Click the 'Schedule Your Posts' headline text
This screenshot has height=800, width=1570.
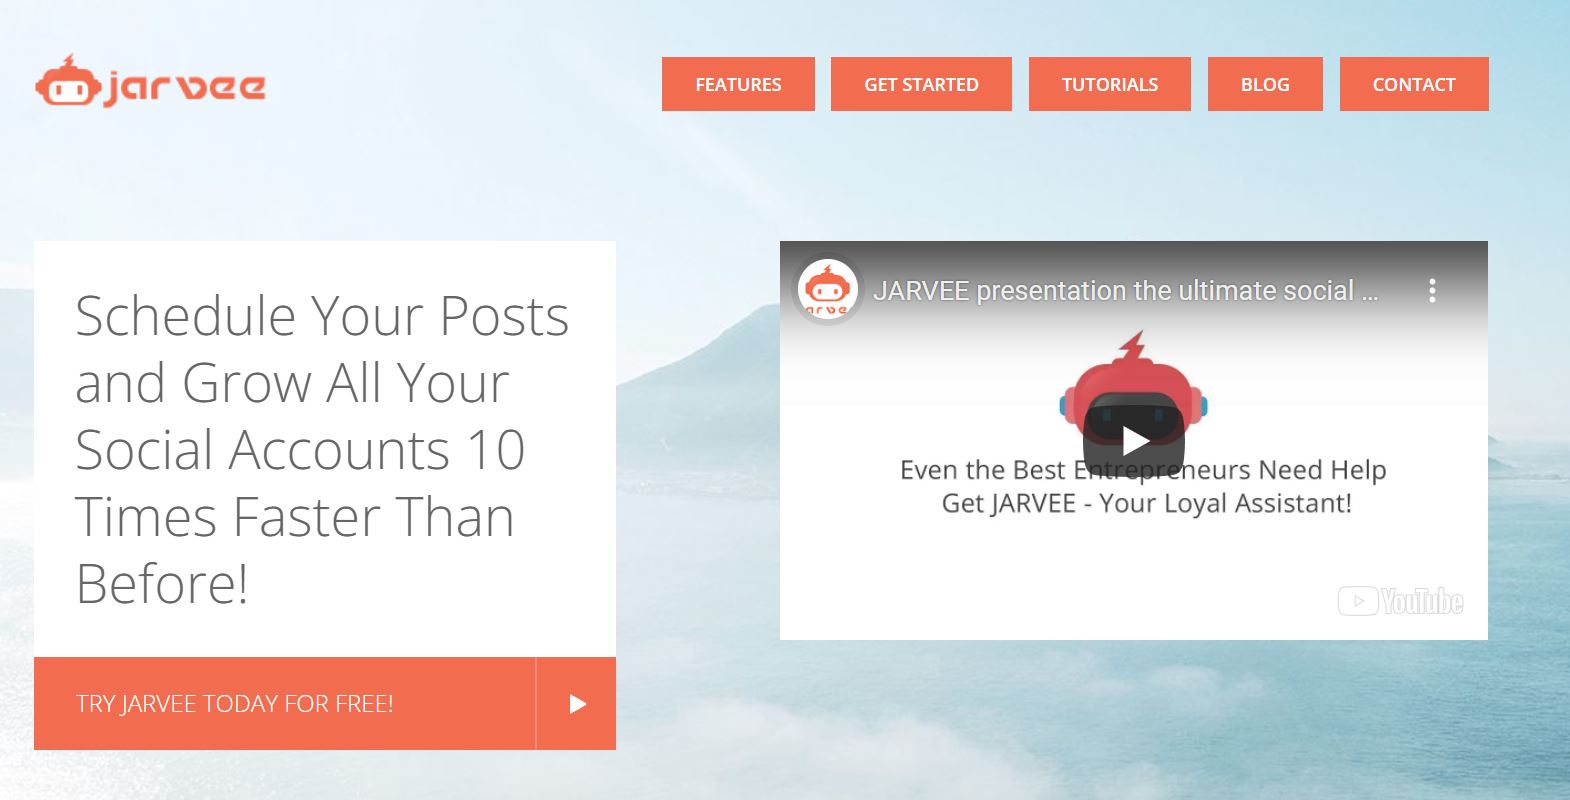pyautogui.click(x=322, y=449)
